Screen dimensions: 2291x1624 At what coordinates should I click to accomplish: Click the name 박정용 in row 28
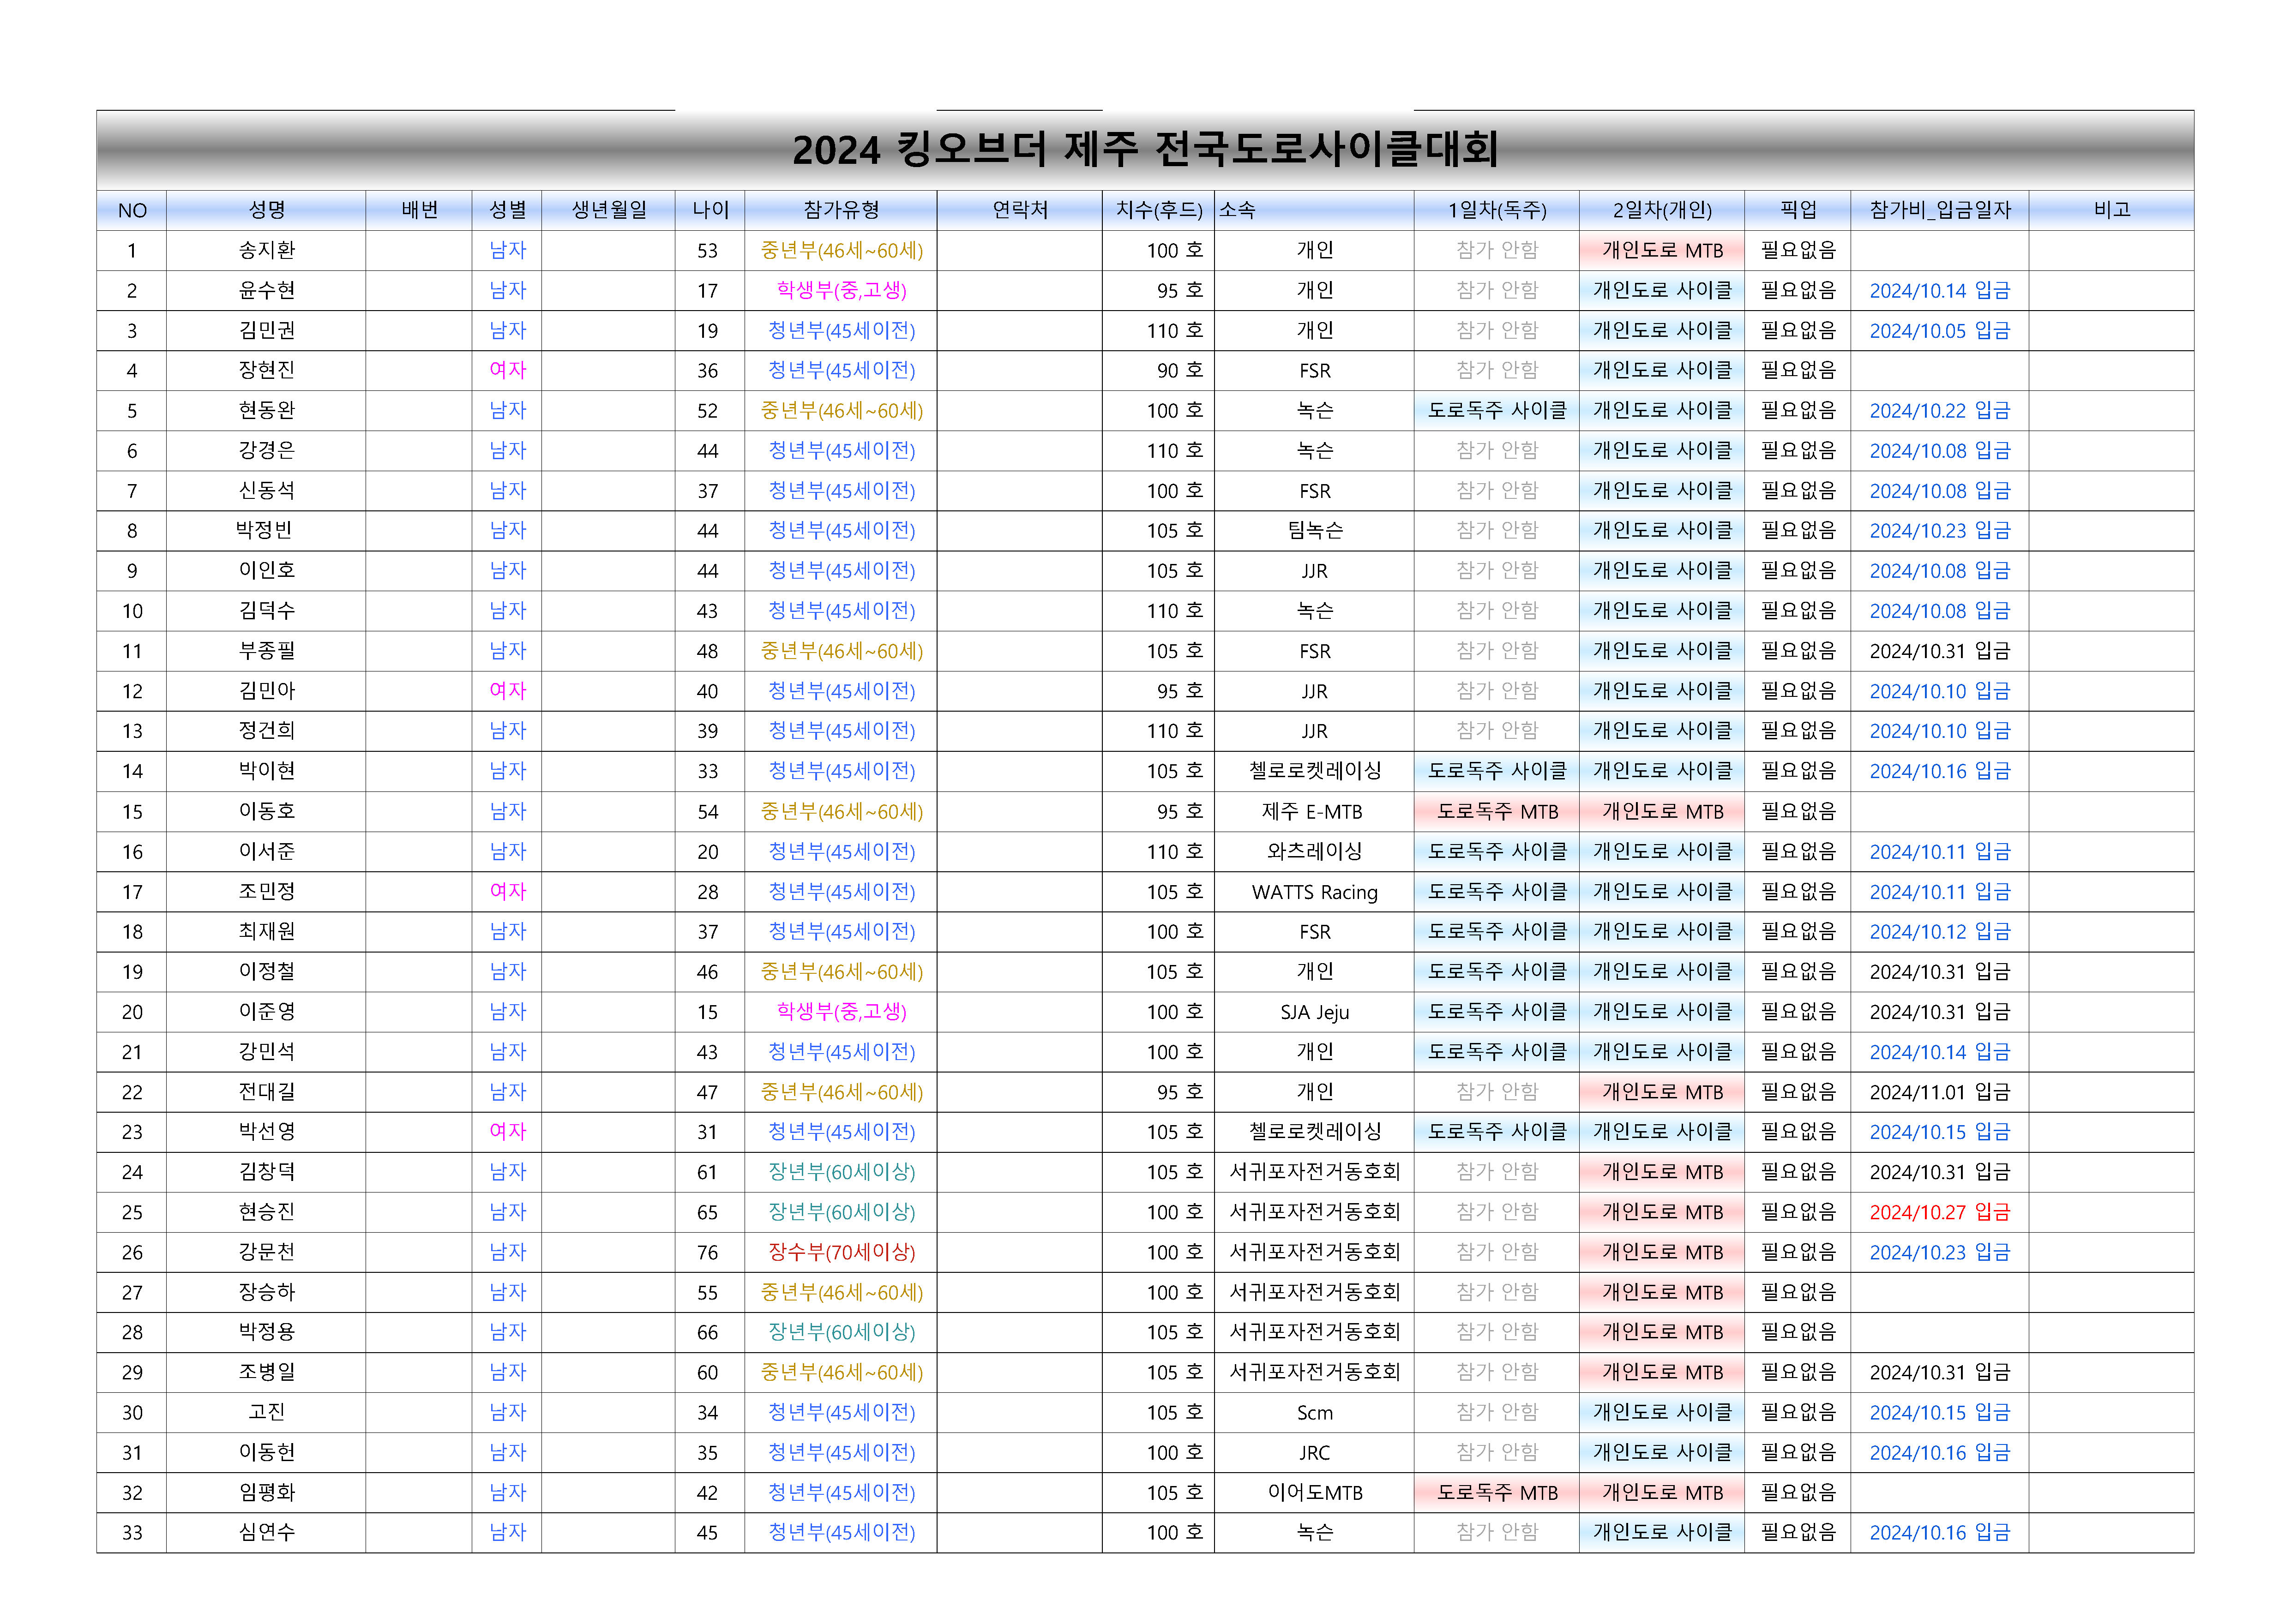(x=267, y=1332)
